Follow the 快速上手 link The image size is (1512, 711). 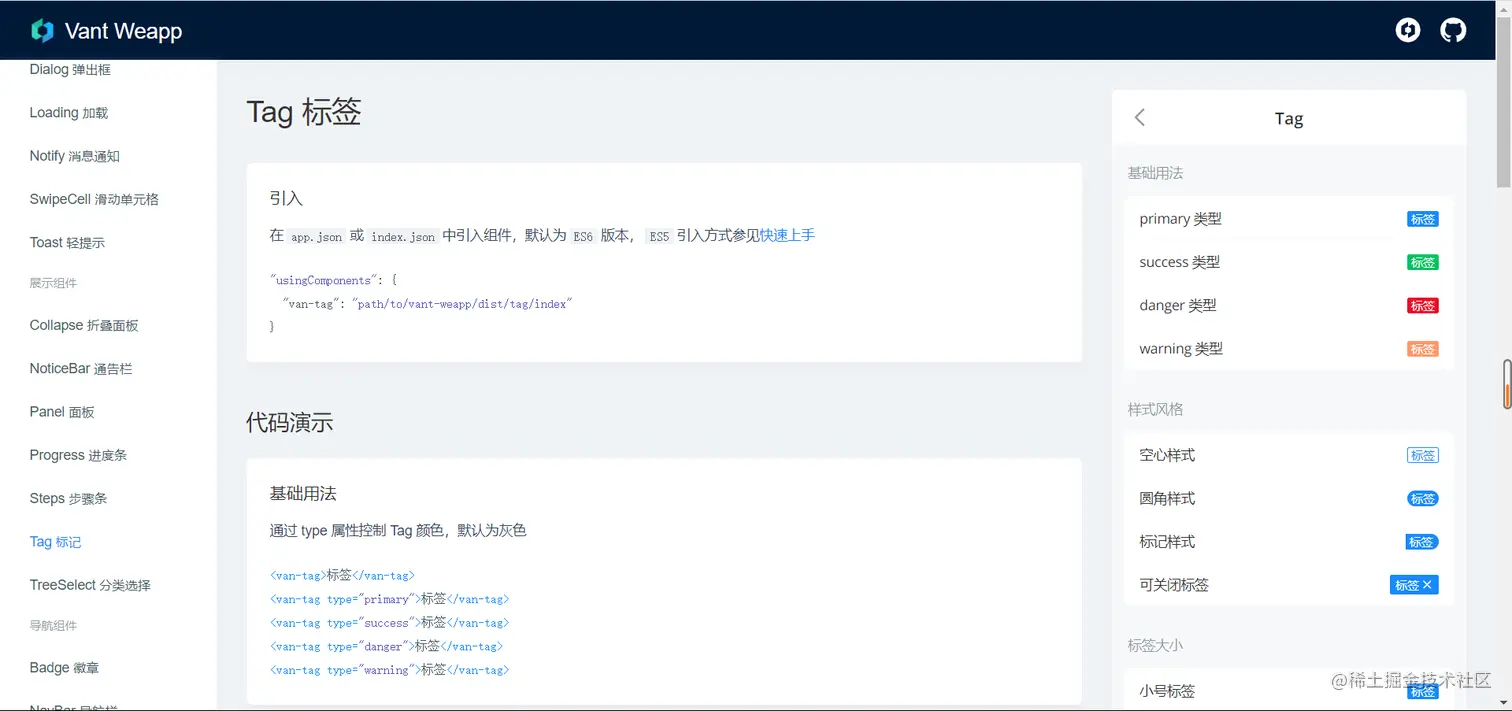787,235
